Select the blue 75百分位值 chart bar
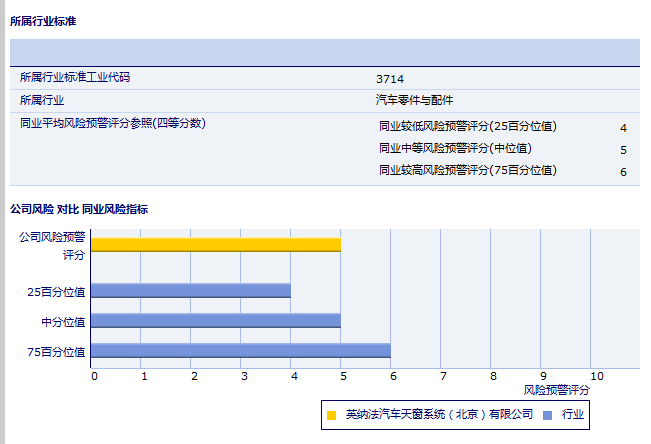This screenshot has height=444, width=651. point(240,351)
